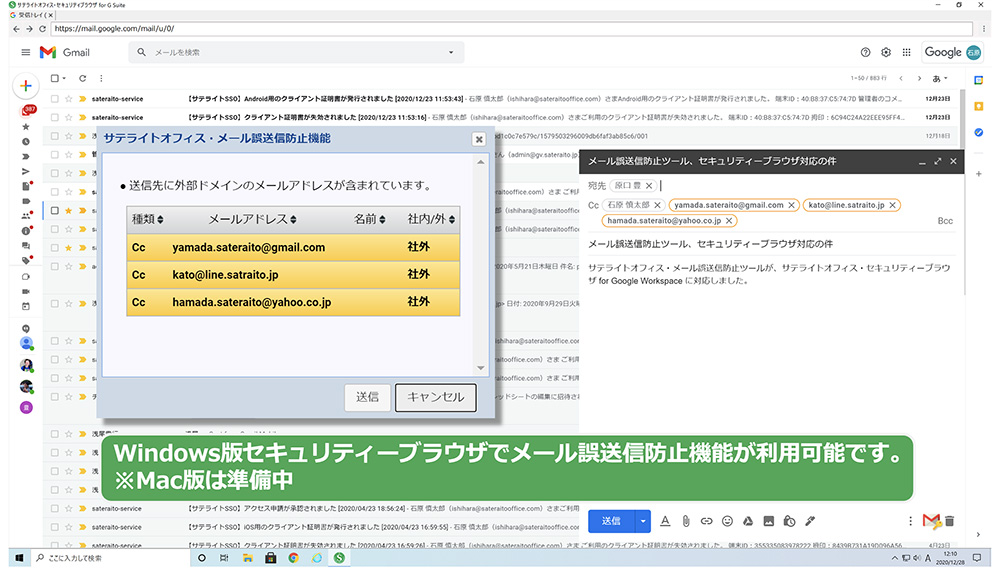Remove yamada.sateraito@gmail.com recipient chip
1000x570 pixels.
[x=791, y=205]
